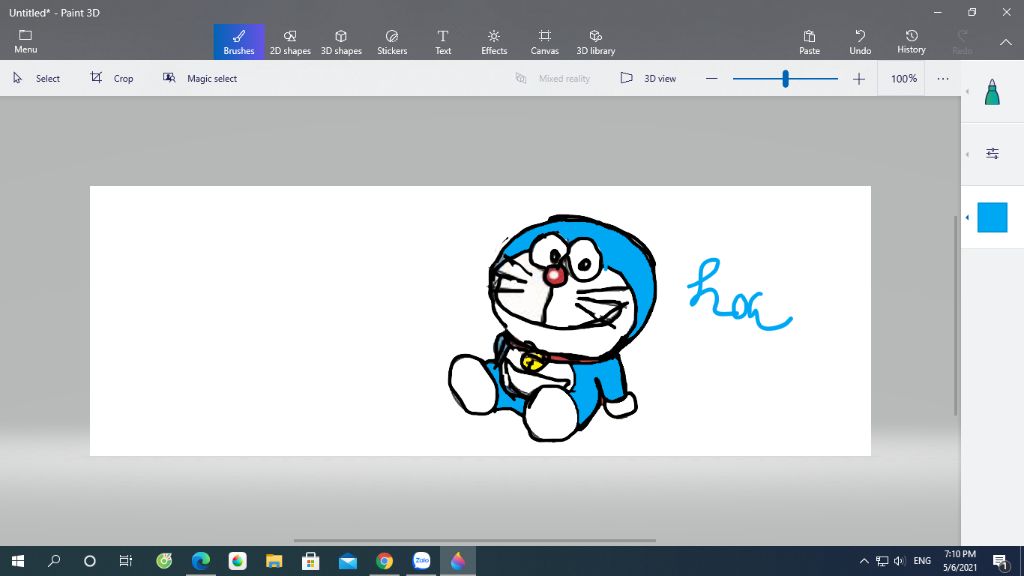Viewport: 1024px width, 576px height.
Task: Expand the arrow beside settings sliders icon
Action: click(967, 154)
